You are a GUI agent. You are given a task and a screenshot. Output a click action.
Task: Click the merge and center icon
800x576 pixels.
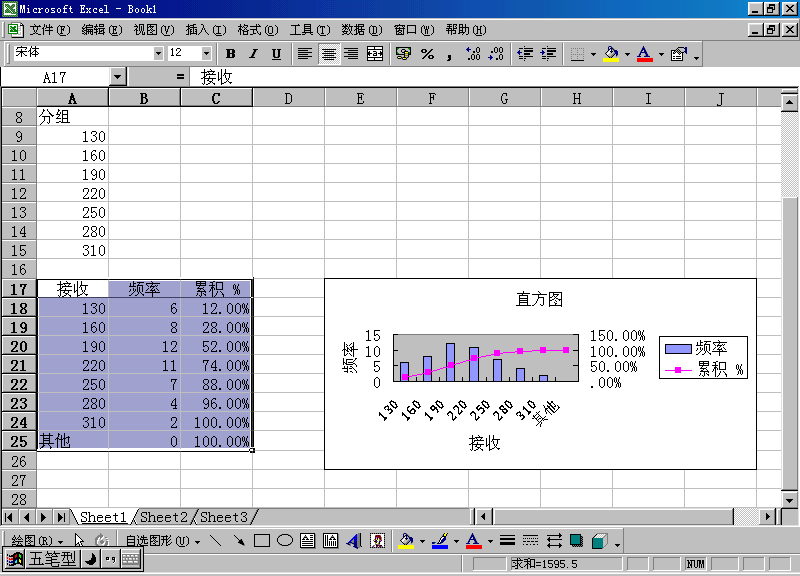(375, 54)
